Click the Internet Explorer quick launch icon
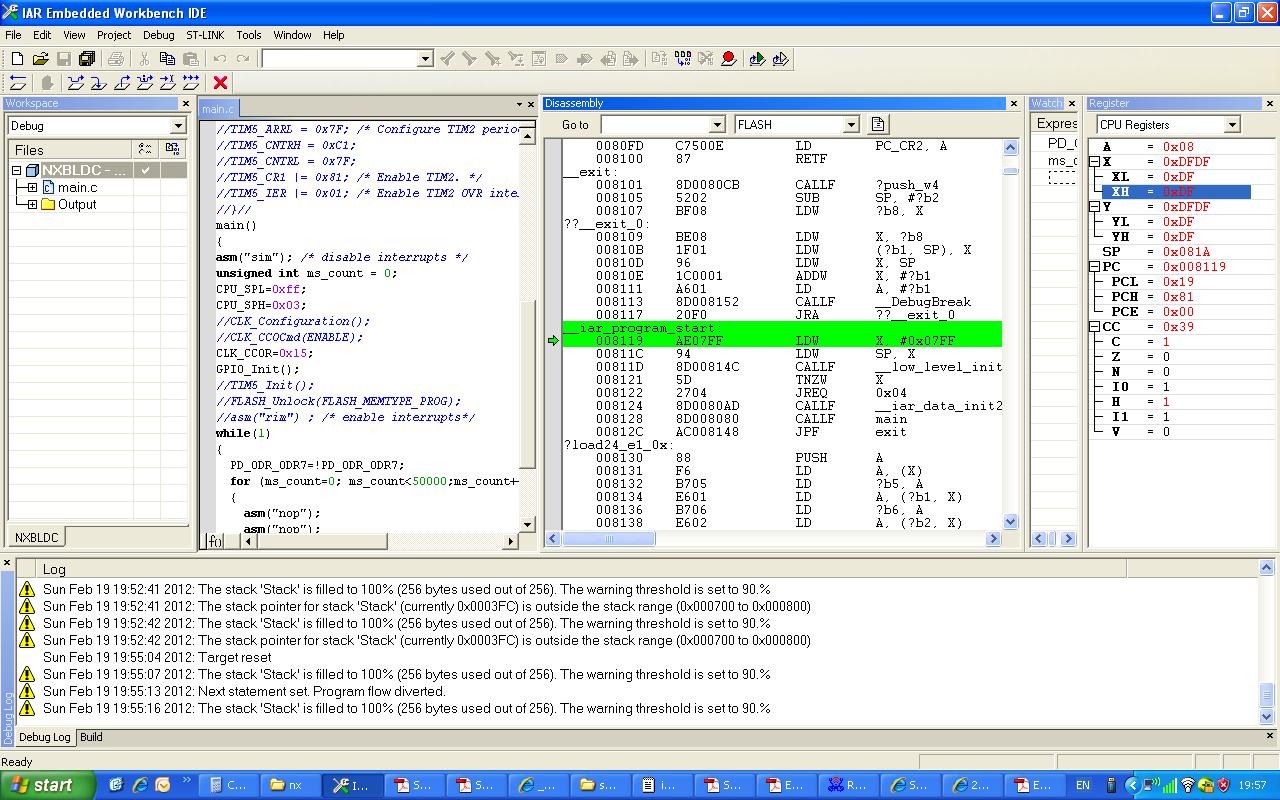 [140, 785]
